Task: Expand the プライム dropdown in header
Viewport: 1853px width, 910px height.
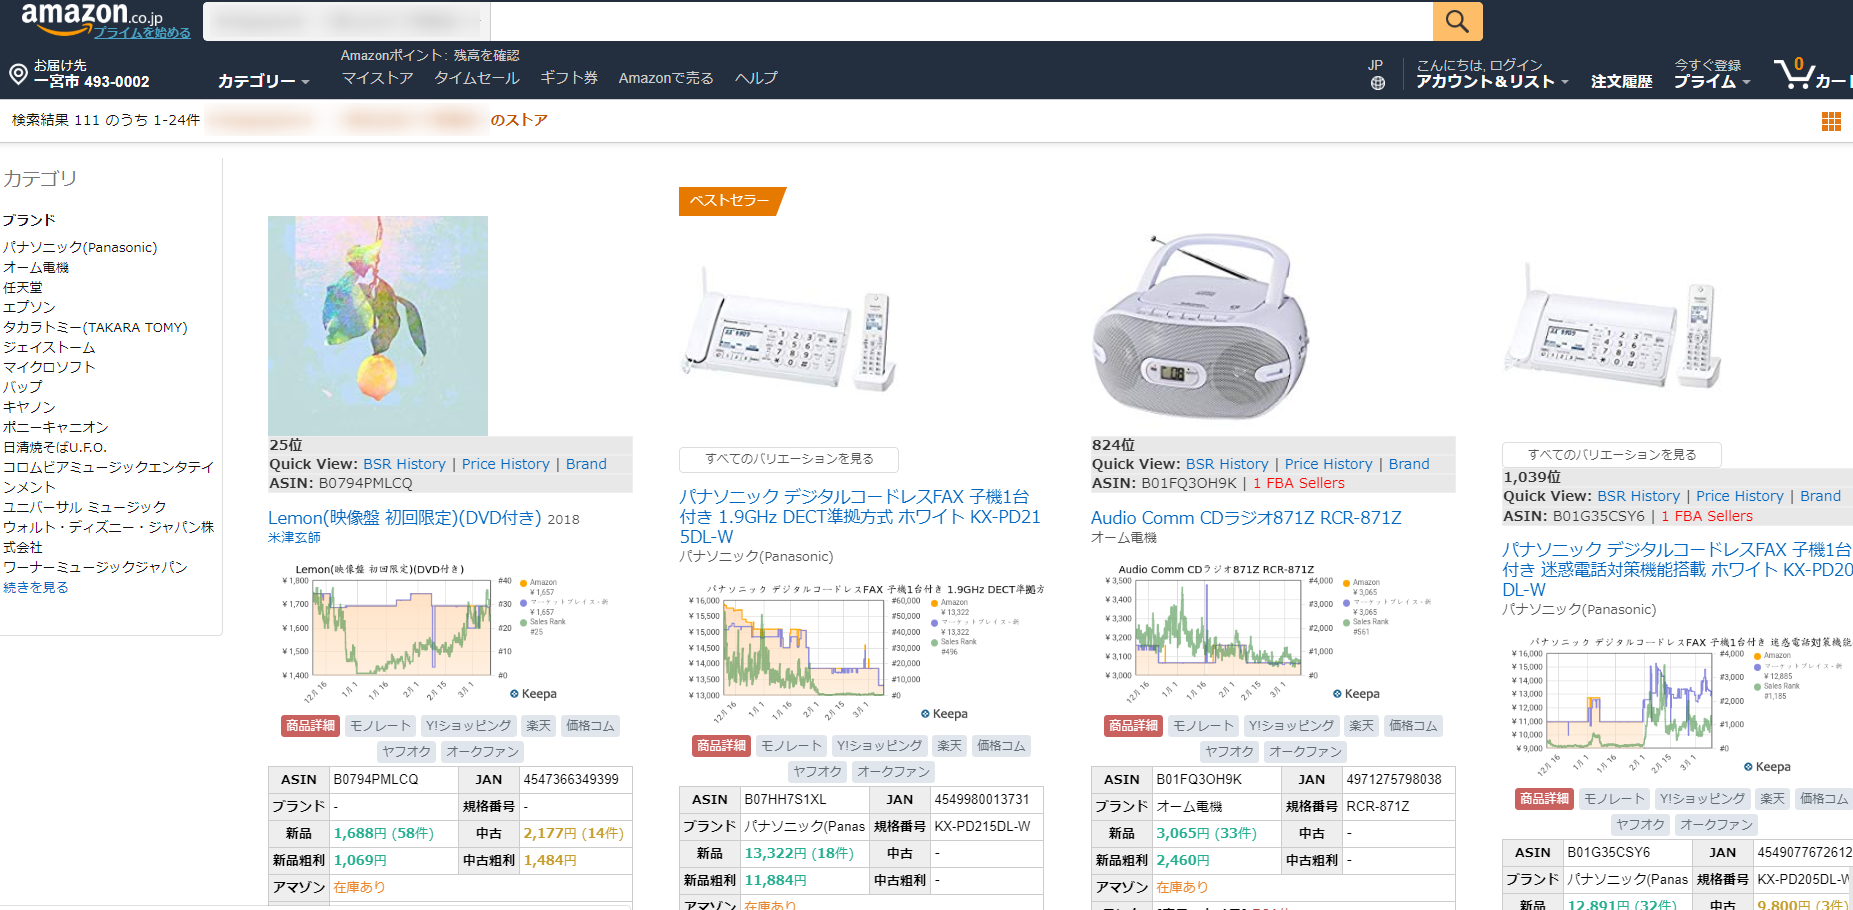Action: tap(1711, 81)
